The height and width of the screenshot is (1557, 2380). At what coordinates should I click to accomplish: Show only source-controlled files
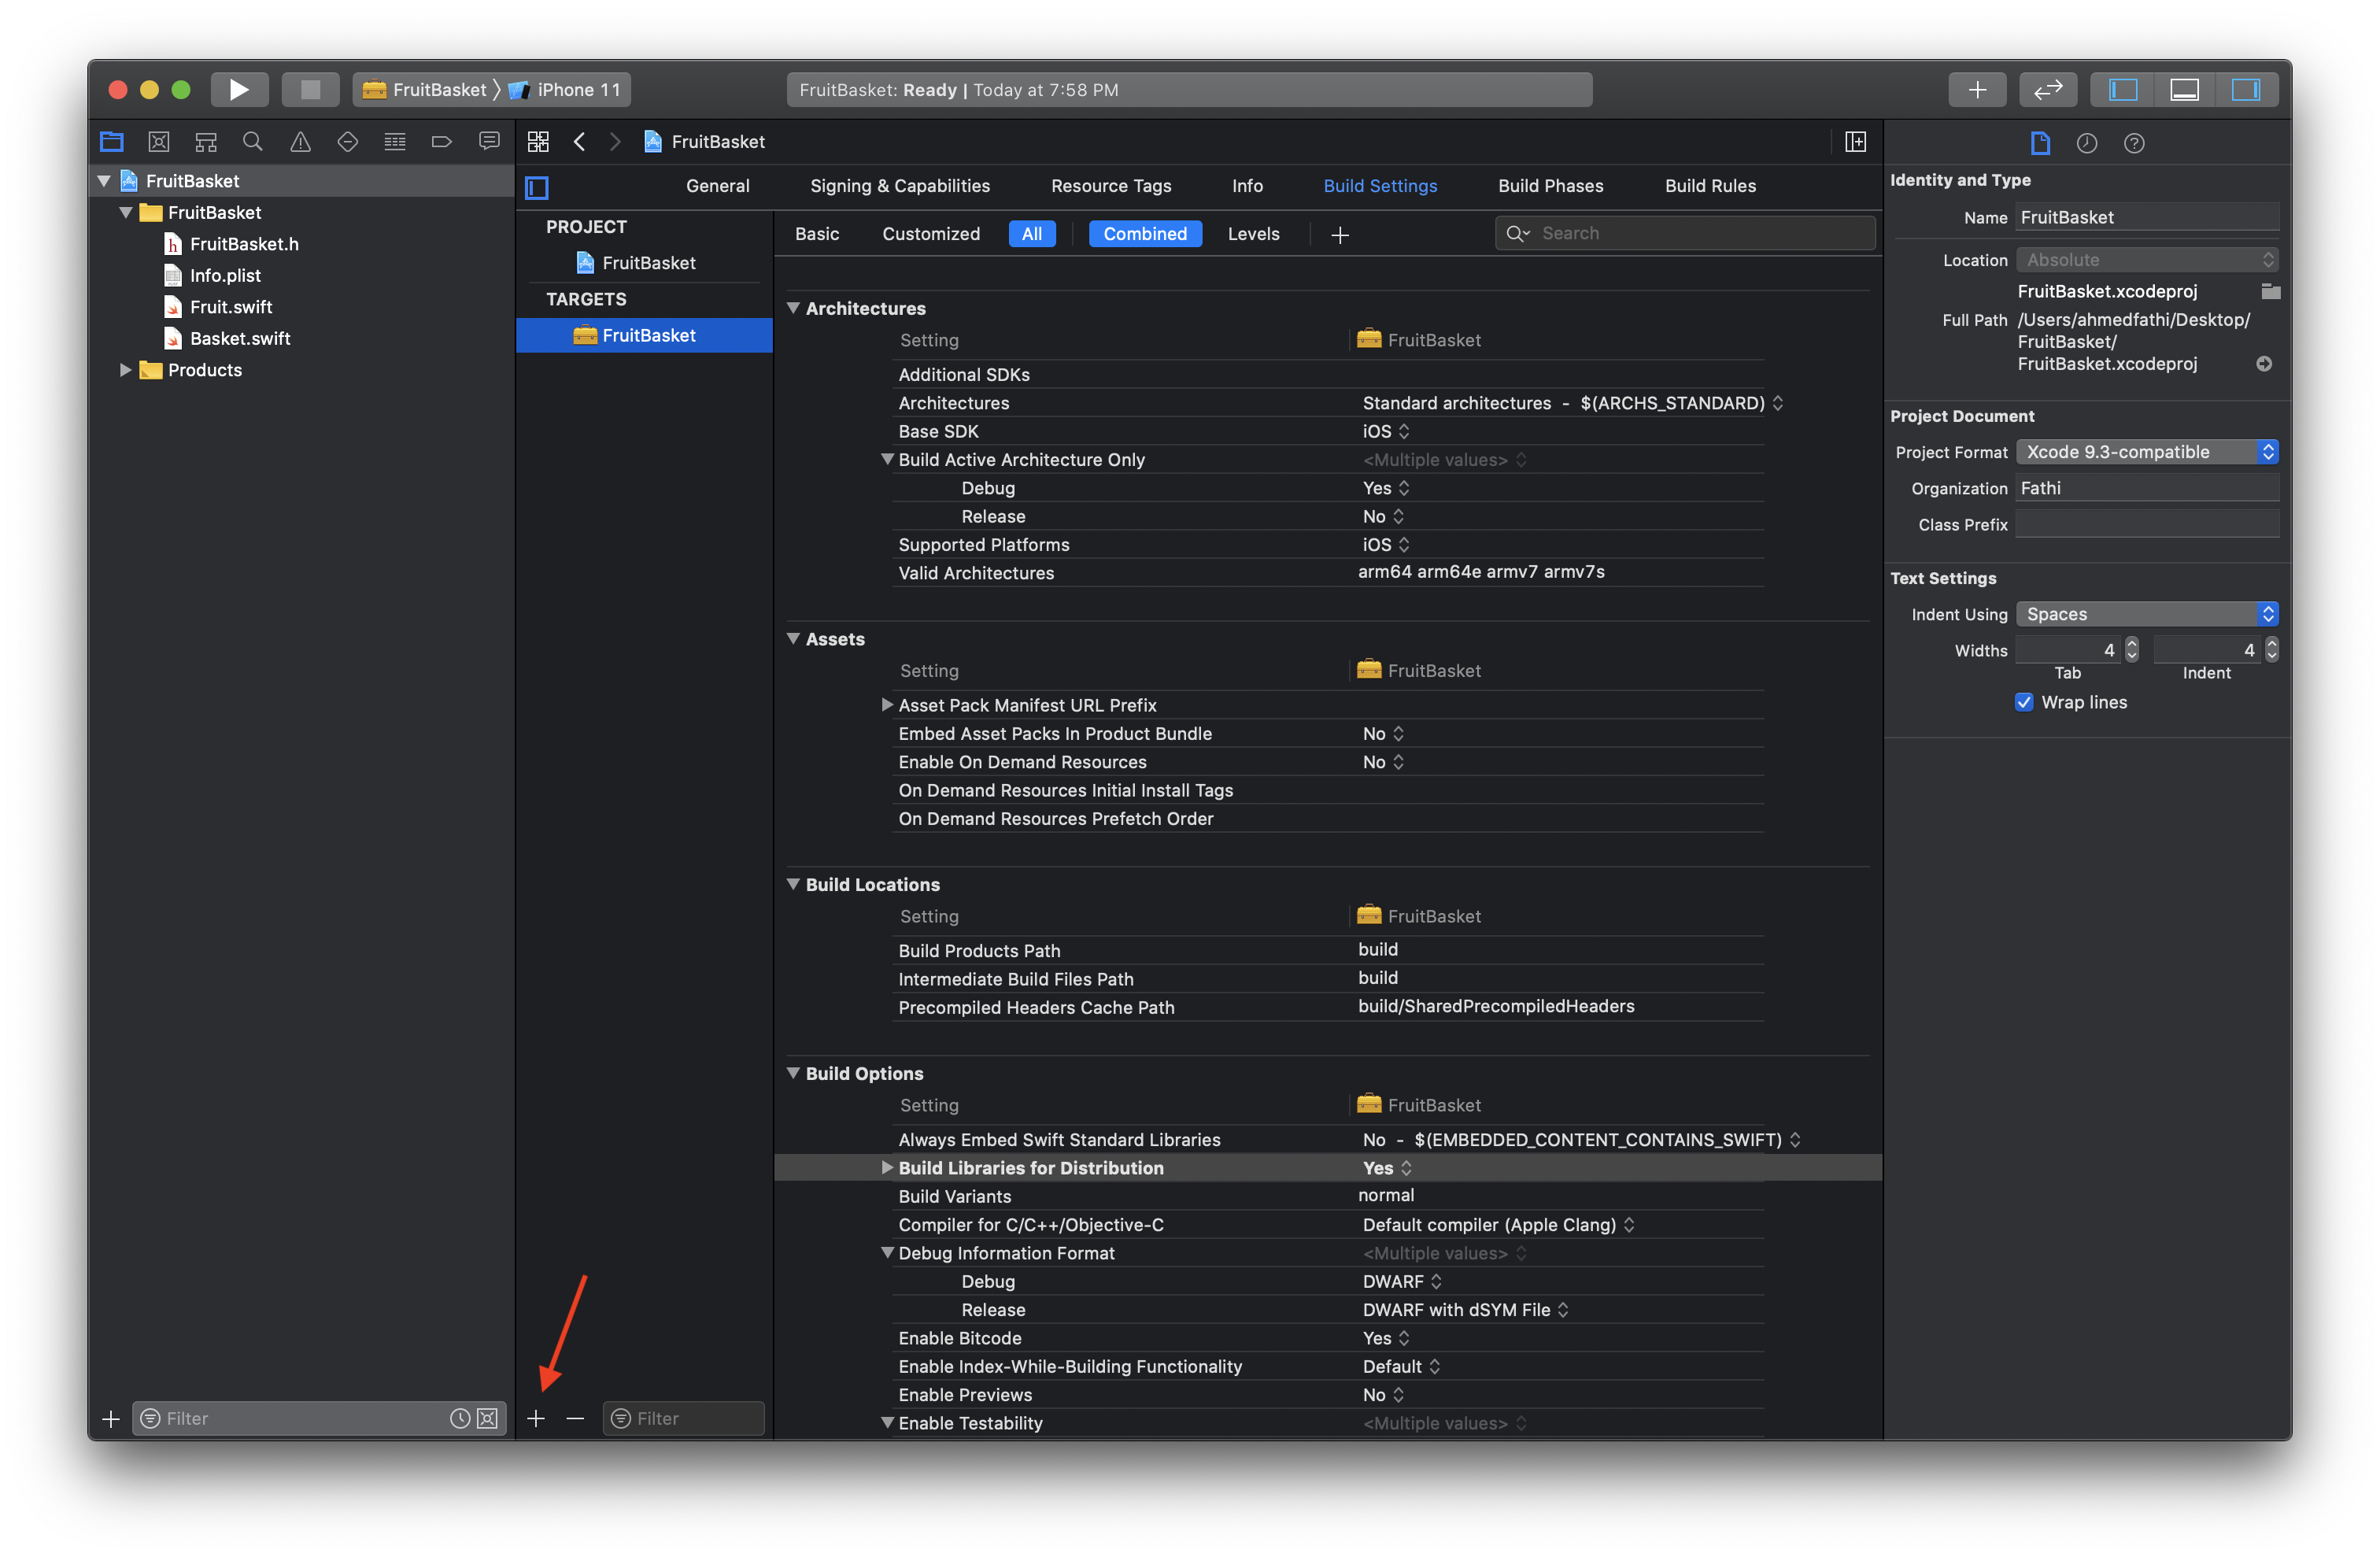coord(488,1418)
